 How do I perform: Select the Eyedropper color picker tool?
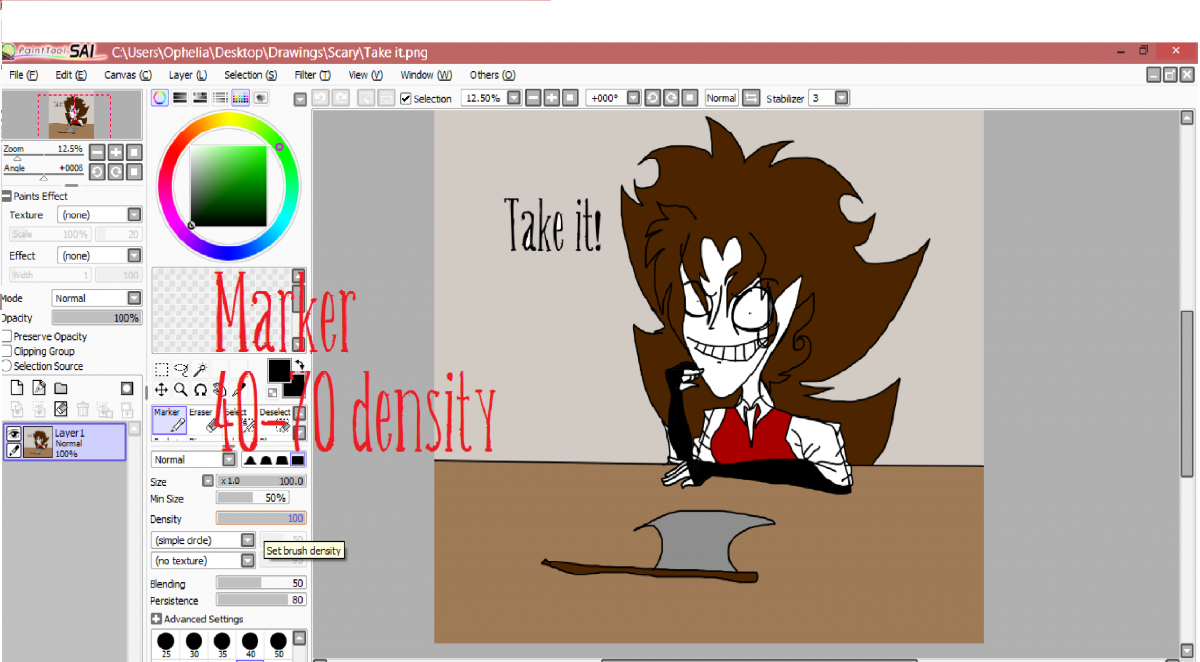coord(238,389)
